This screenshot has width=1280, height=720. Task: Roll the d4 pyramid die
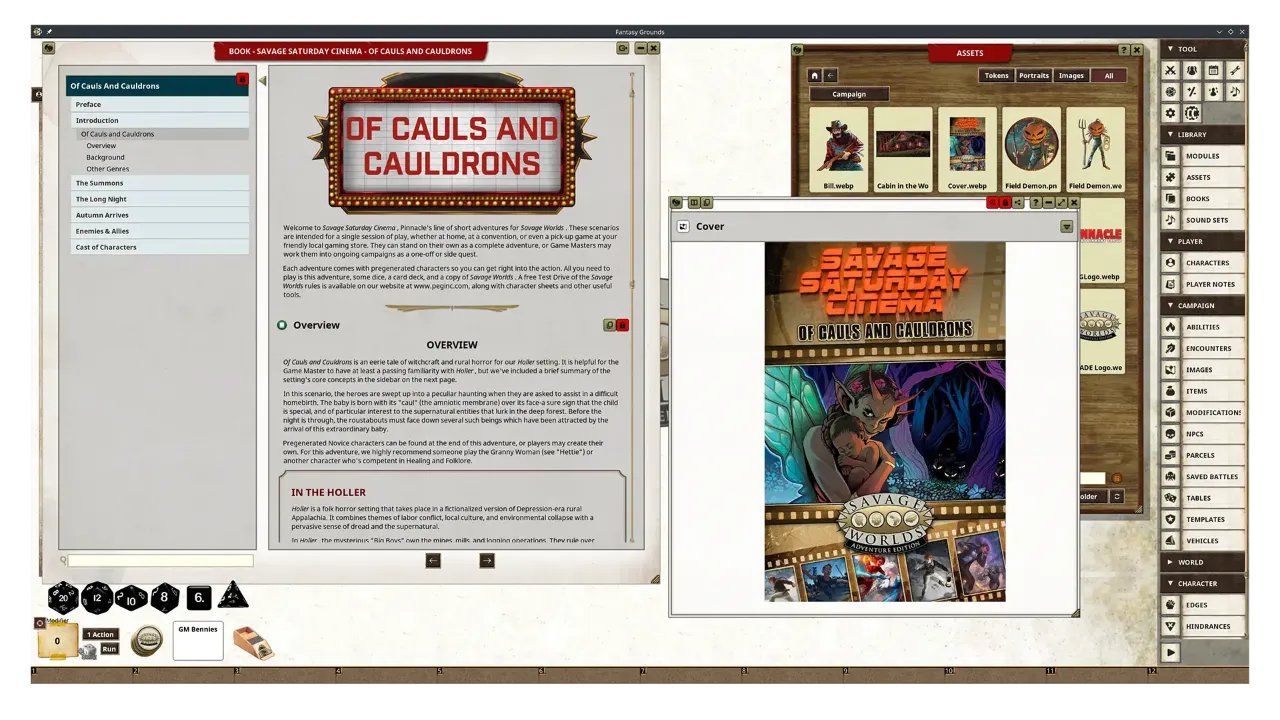(x=233, y=596)
